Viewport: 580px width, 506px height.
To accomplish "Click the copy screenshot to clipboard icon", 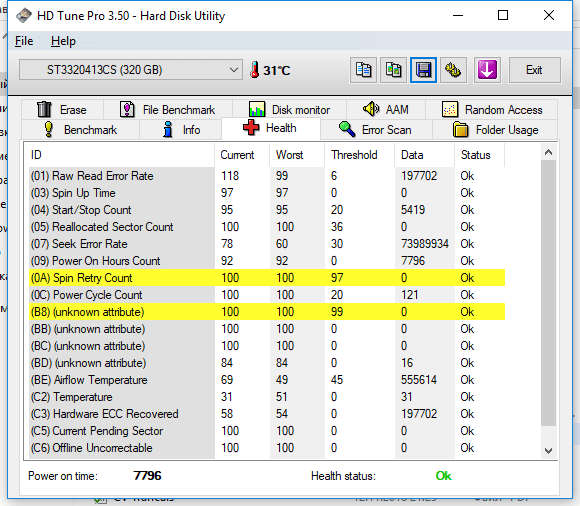I will pos(394,70).
